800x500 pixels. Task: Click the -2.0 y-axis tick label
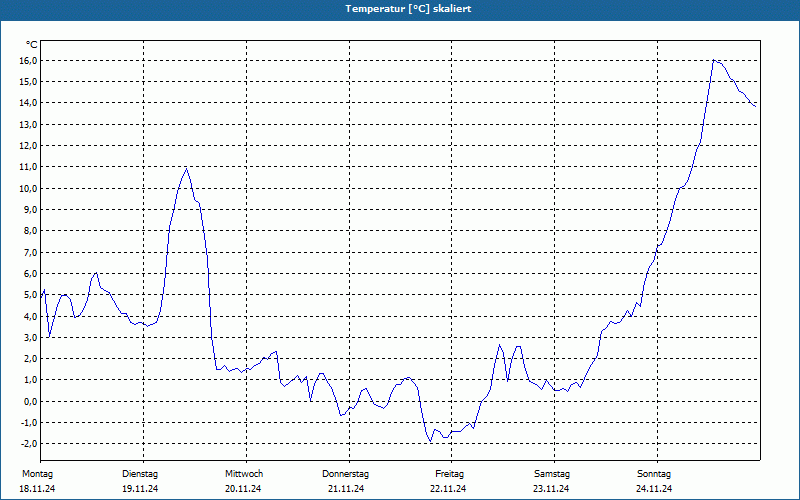pyautogui.click(x=29, y=444)
